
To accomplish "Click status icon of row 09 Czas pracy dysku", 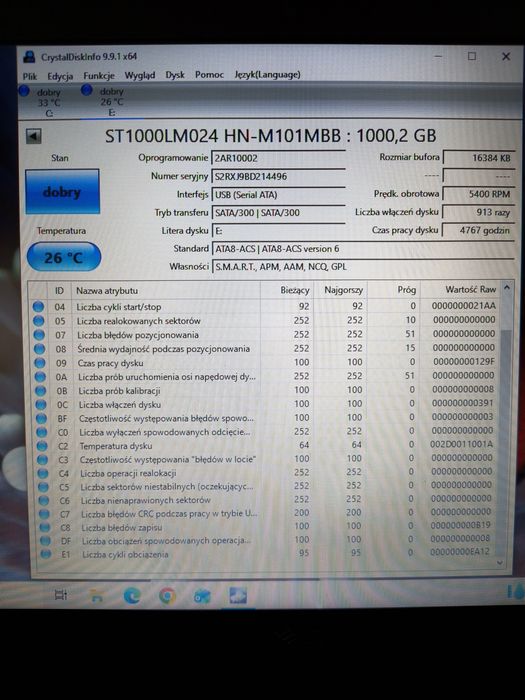I will click(40, 363).
